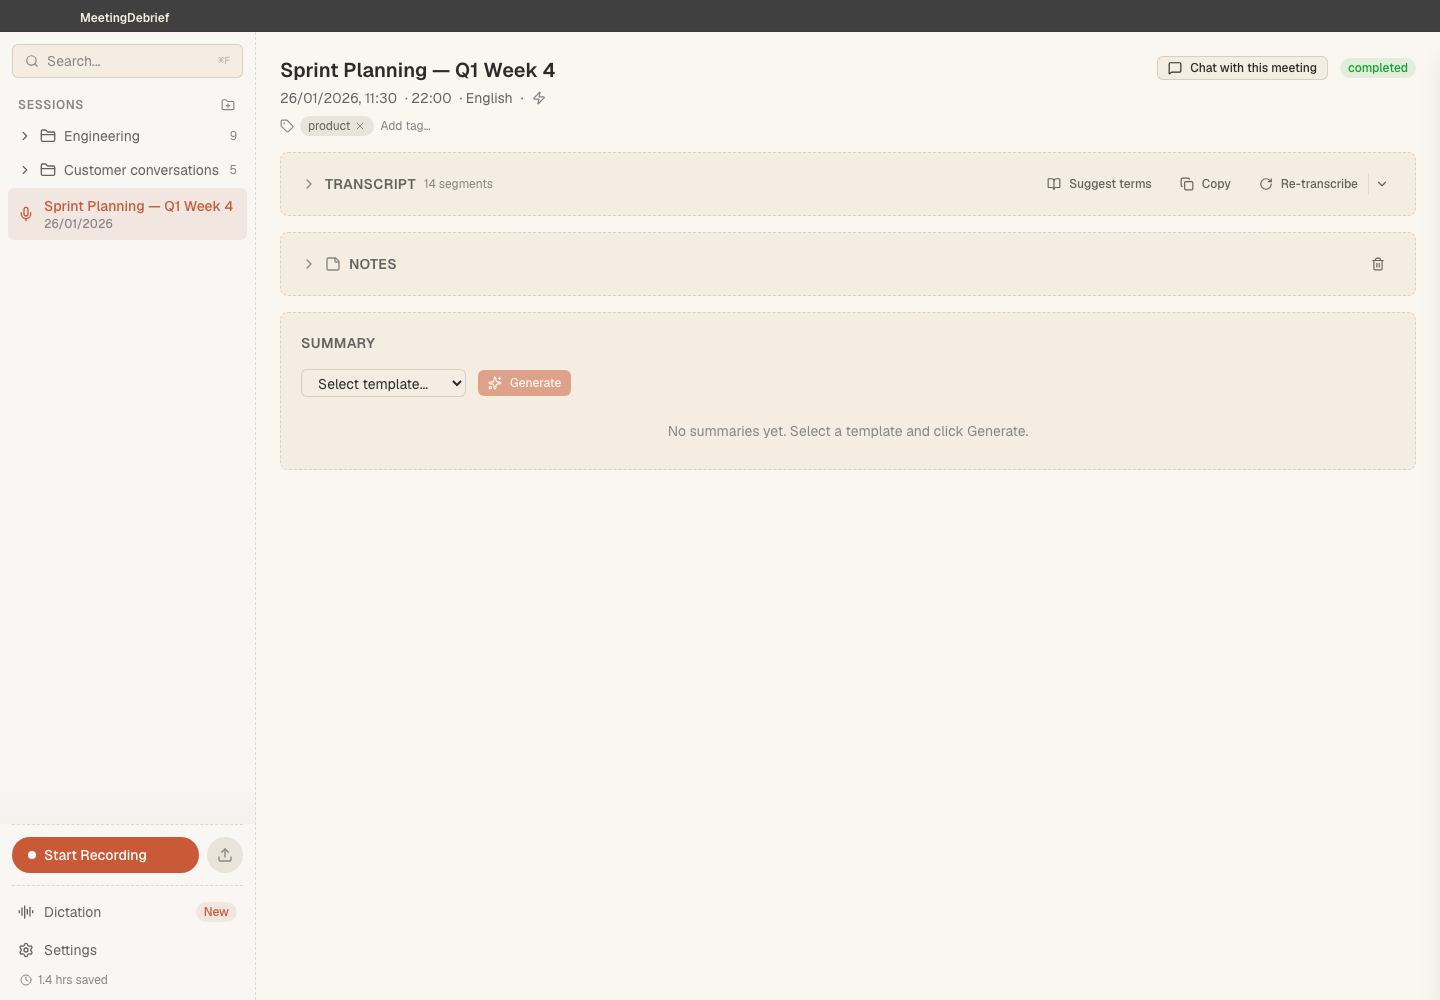1440x1000 pixels.
Task: Delete notes with the trash icon
Action: tap(1378, 264)
